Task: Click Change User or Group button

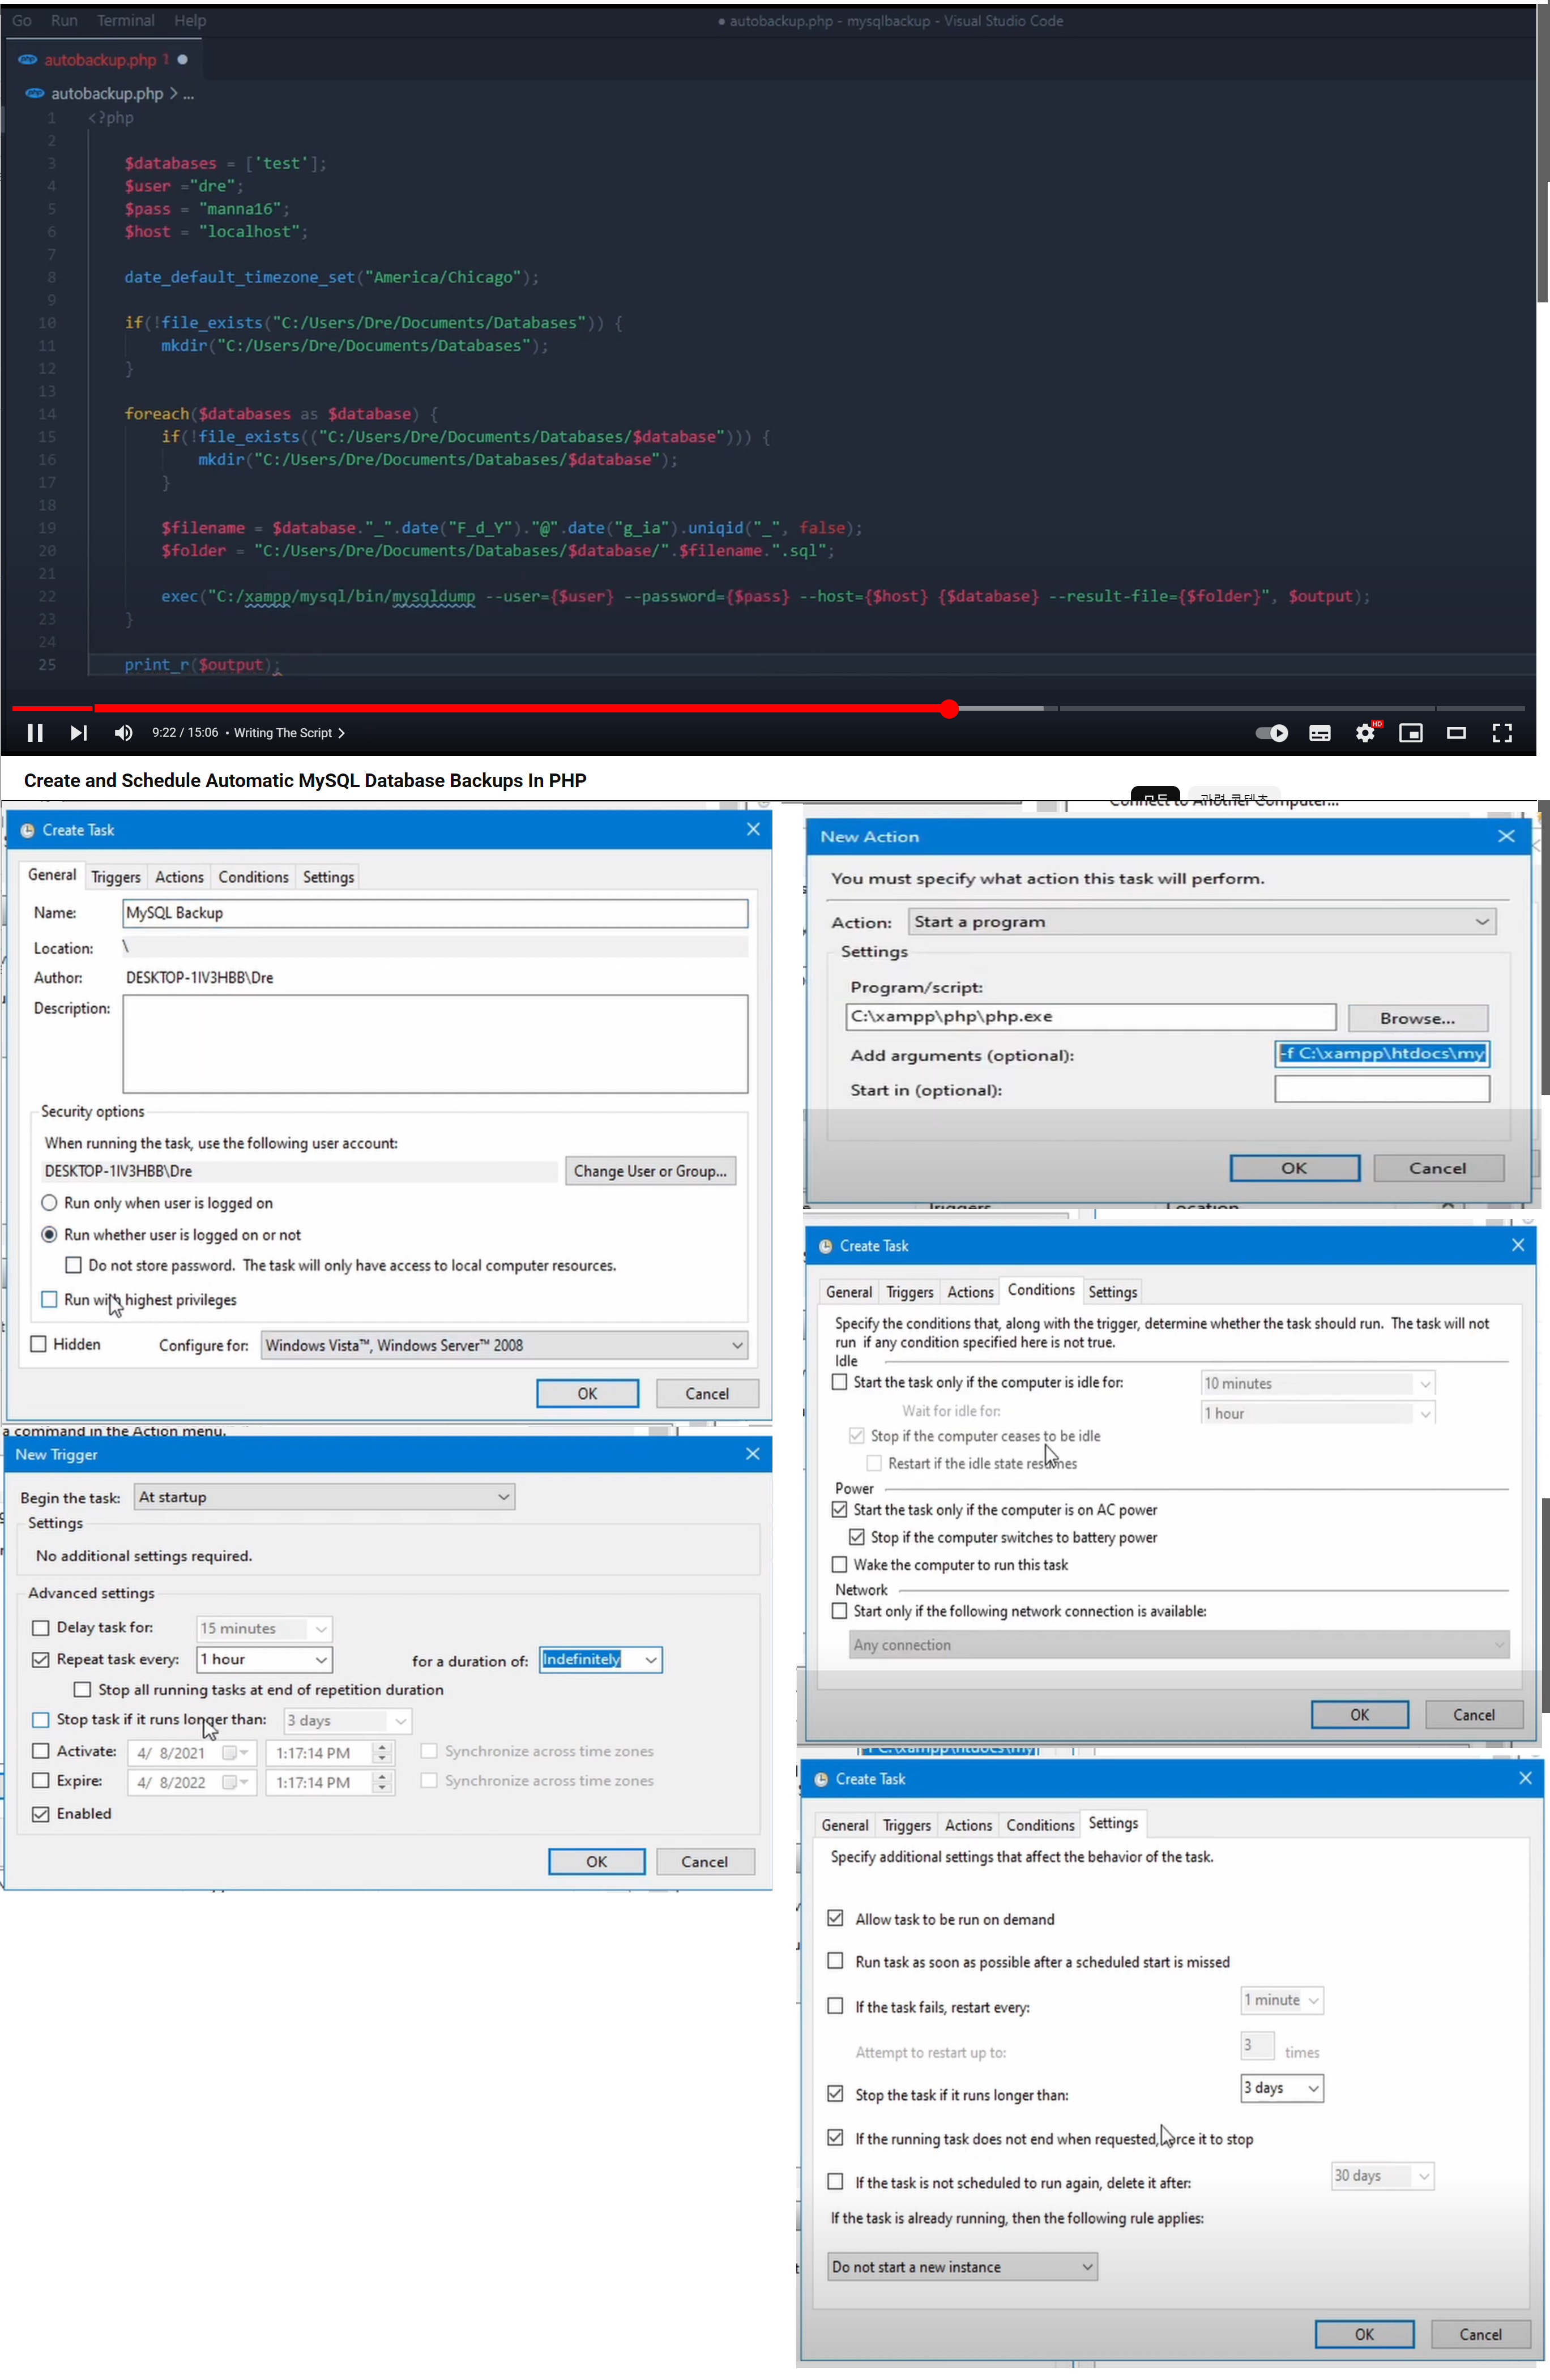Action: [x=650, y=1171]
